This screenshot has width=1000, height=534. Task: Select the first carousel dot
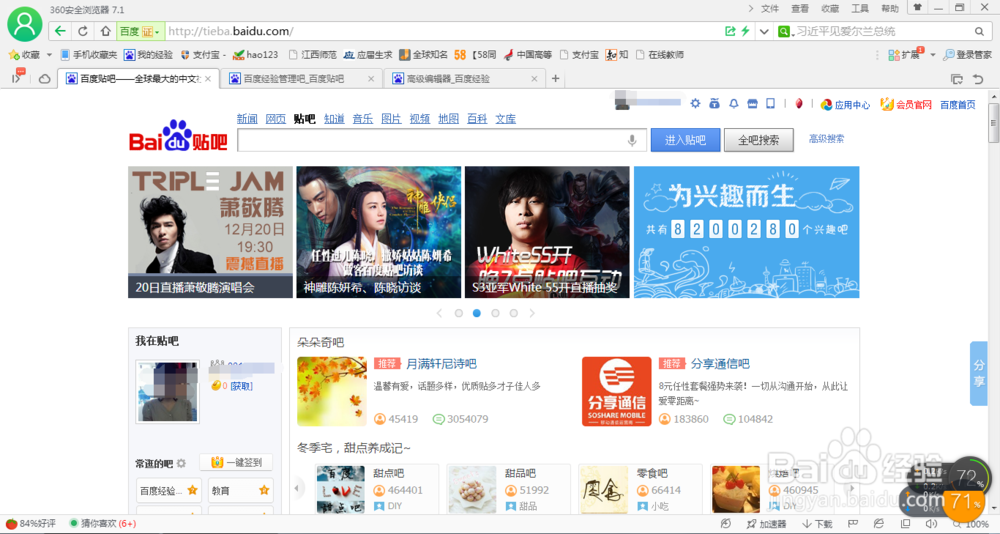click(x=459, y=313)
